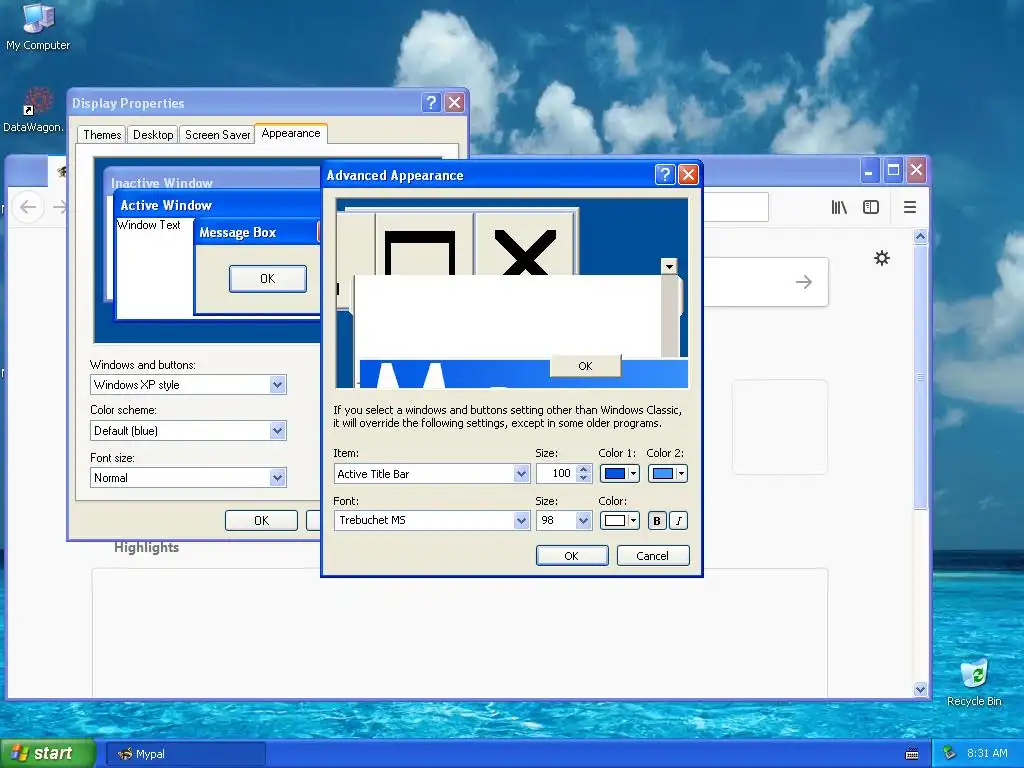1024x768 pixels.
Task: Open the Color 2 swatch picker
Action: point(667,473)
